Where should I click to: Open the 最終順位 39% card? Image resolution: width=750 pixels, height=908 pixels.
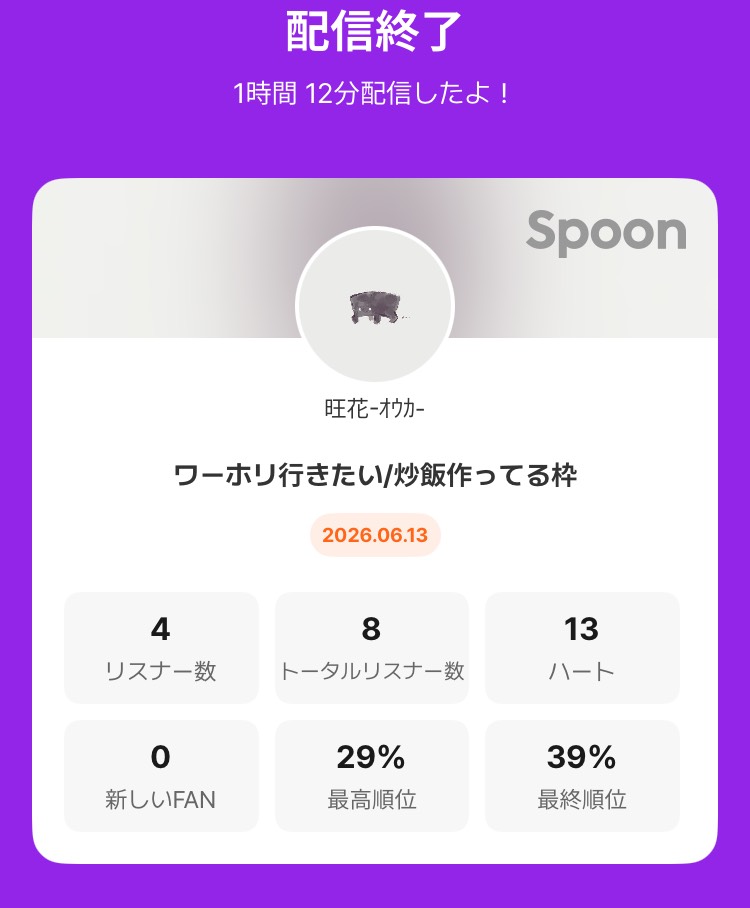coord(582,776)
